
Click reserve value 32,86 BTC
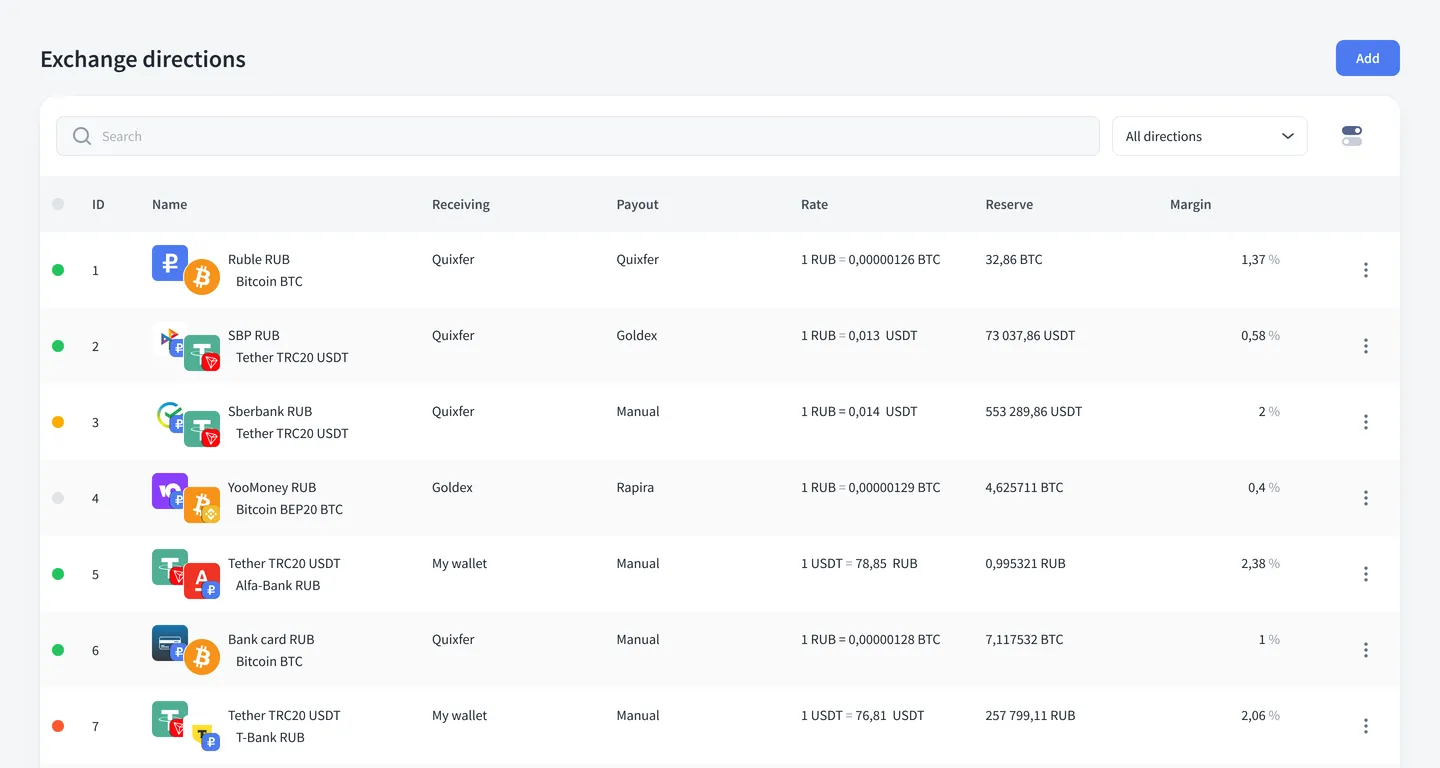[1014, 259]
